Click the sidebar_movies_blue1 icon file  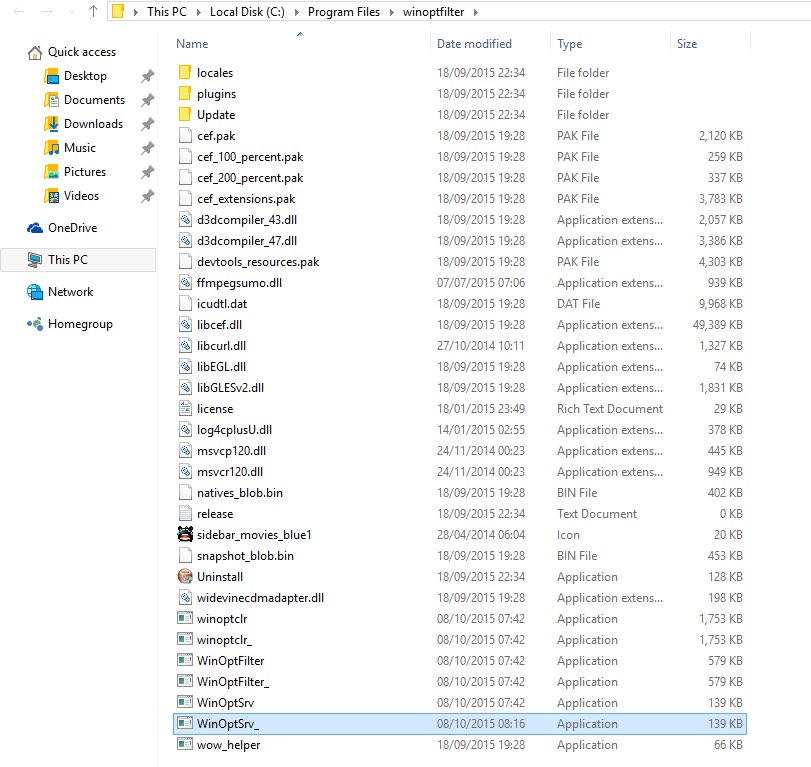(x=184, y=535)
